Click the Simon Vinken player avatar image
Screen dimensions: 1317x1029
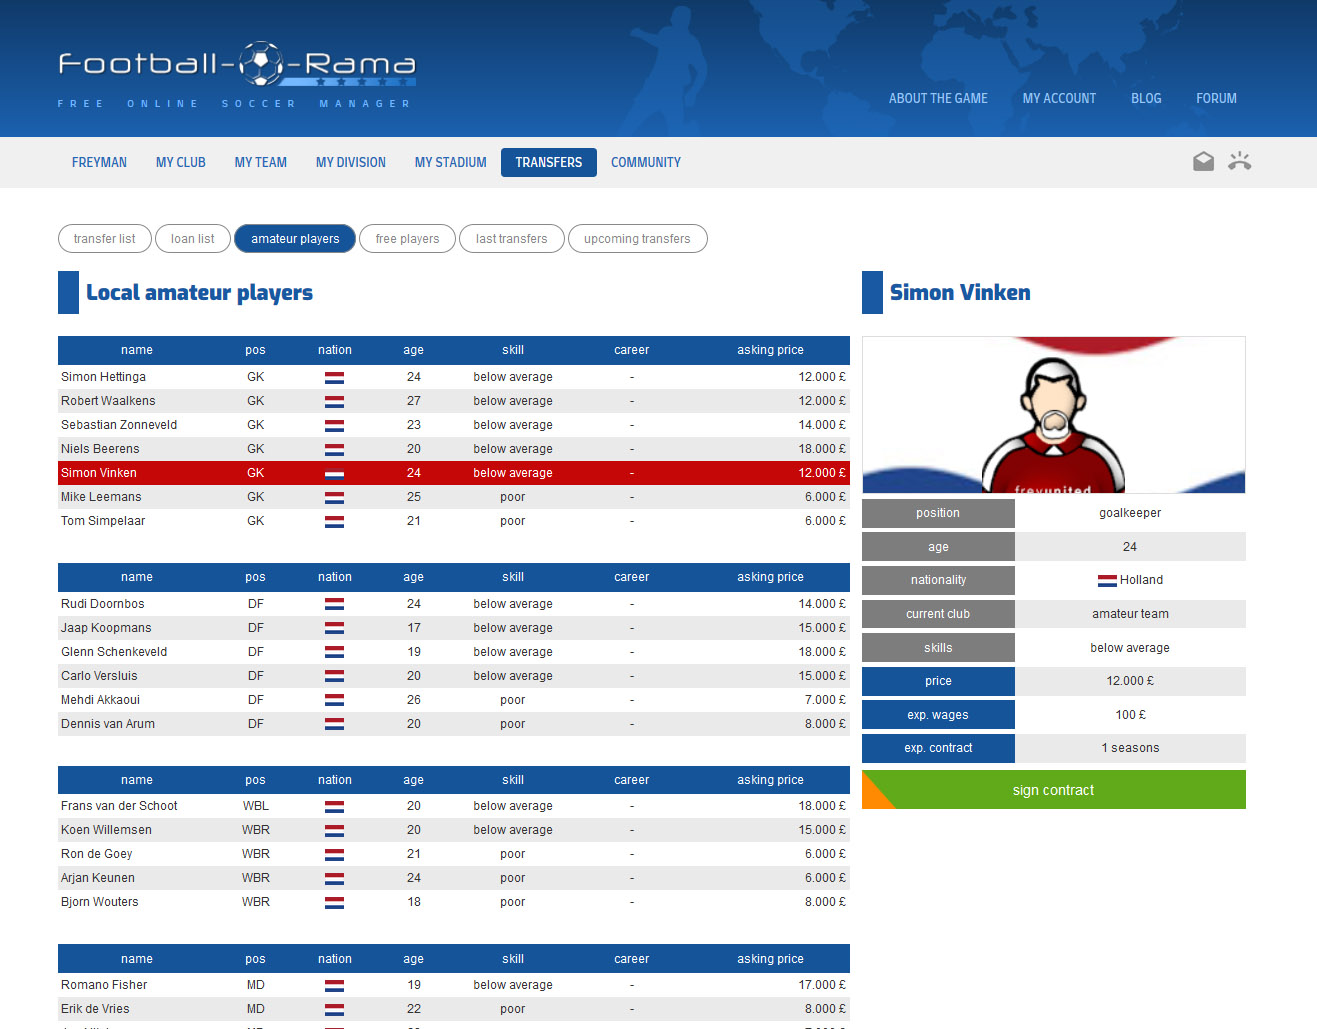click(x=1054, y=415)
